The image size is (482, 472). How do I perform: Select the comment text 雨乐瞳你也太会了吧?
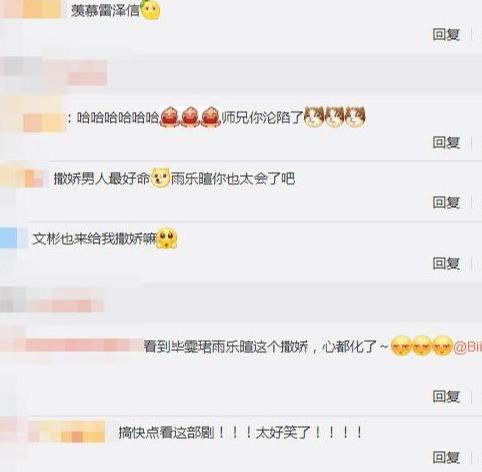(233, 179)
